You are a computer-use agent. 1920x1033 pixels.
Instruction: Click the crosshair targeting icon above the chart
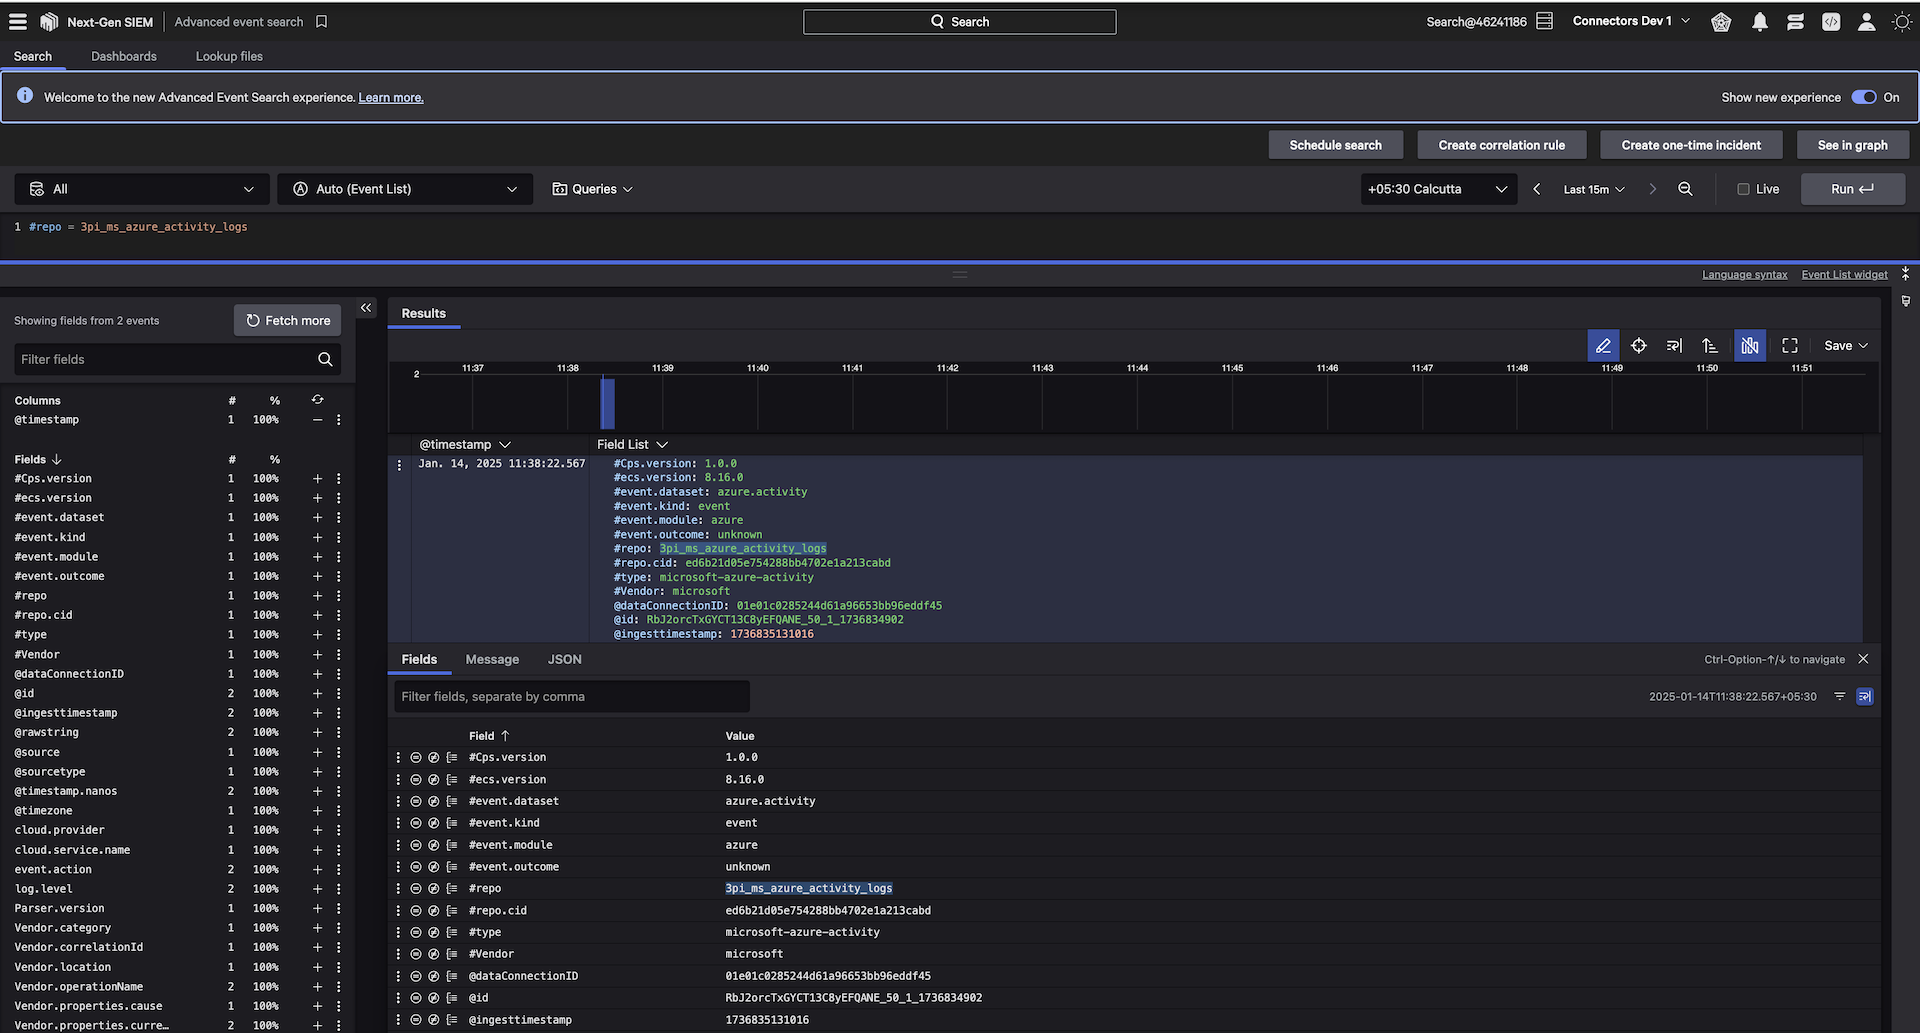pyautogui.click(x=1639, y=345)
